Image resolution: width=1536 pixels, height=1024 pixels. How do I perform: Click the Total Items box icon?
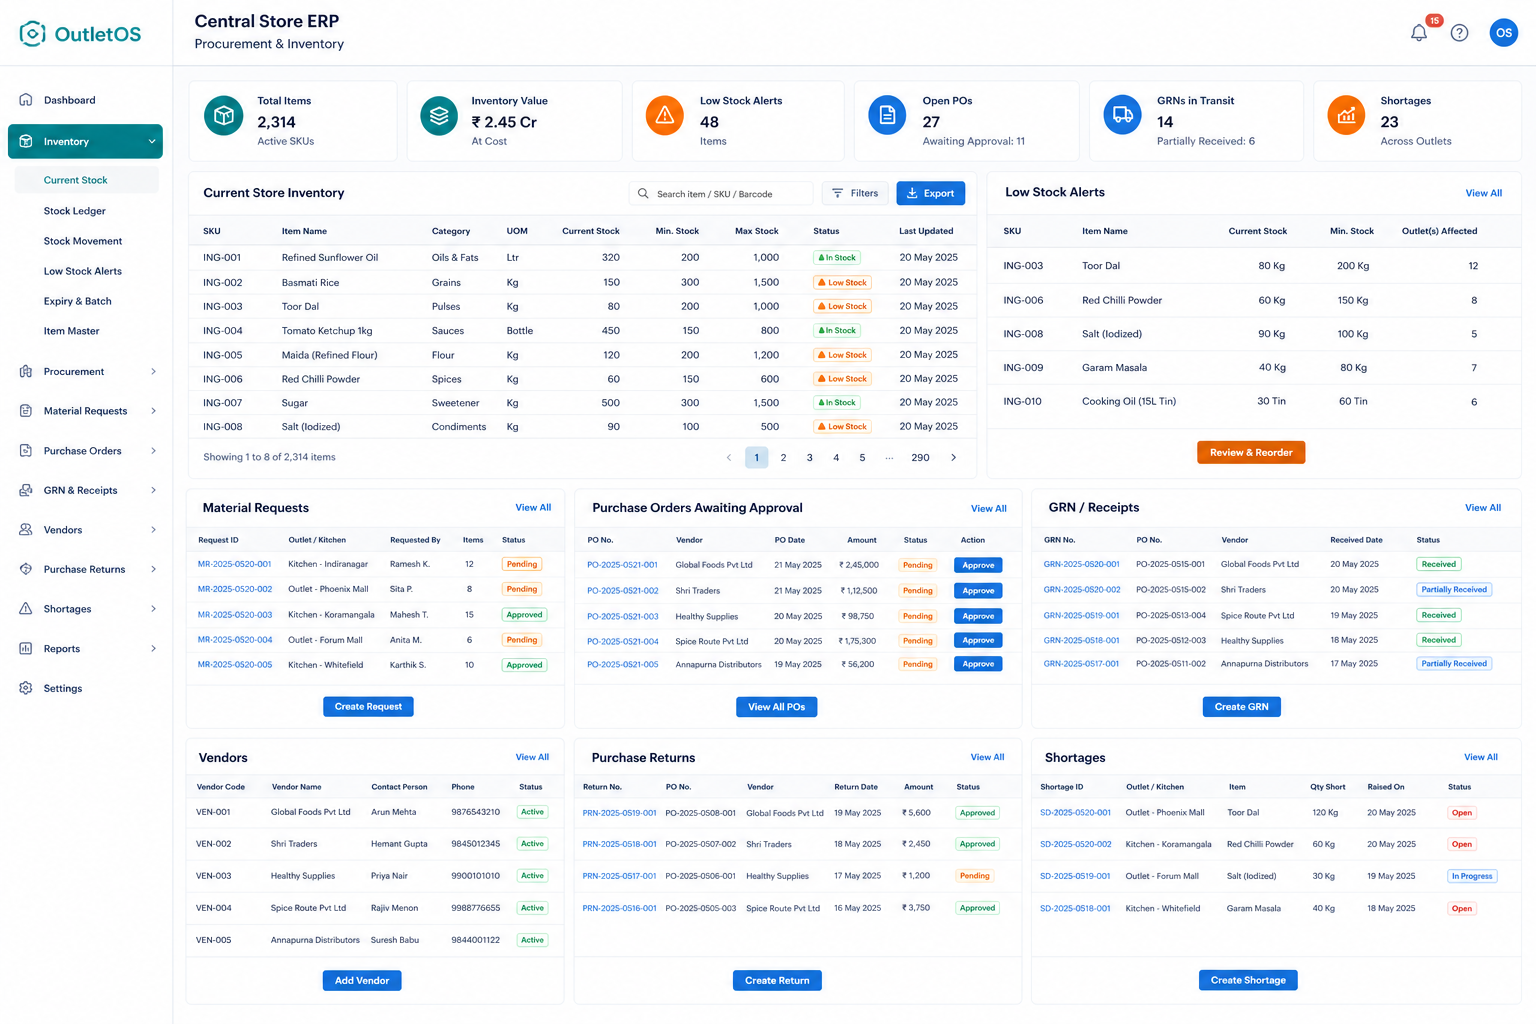point(224,116)
